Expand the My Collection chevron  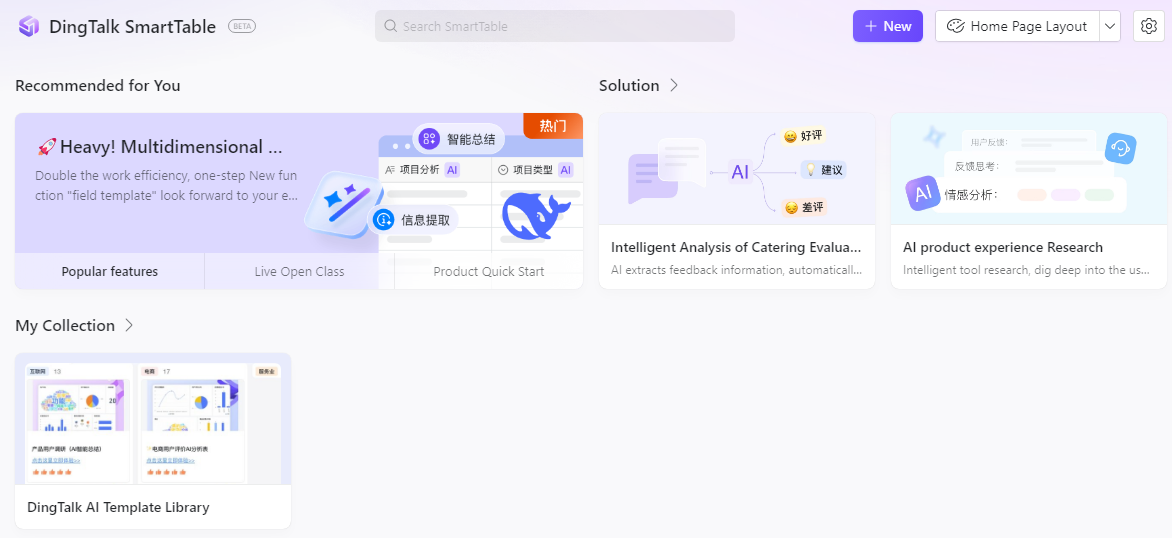pyautogui.click(x=129, y=325)
